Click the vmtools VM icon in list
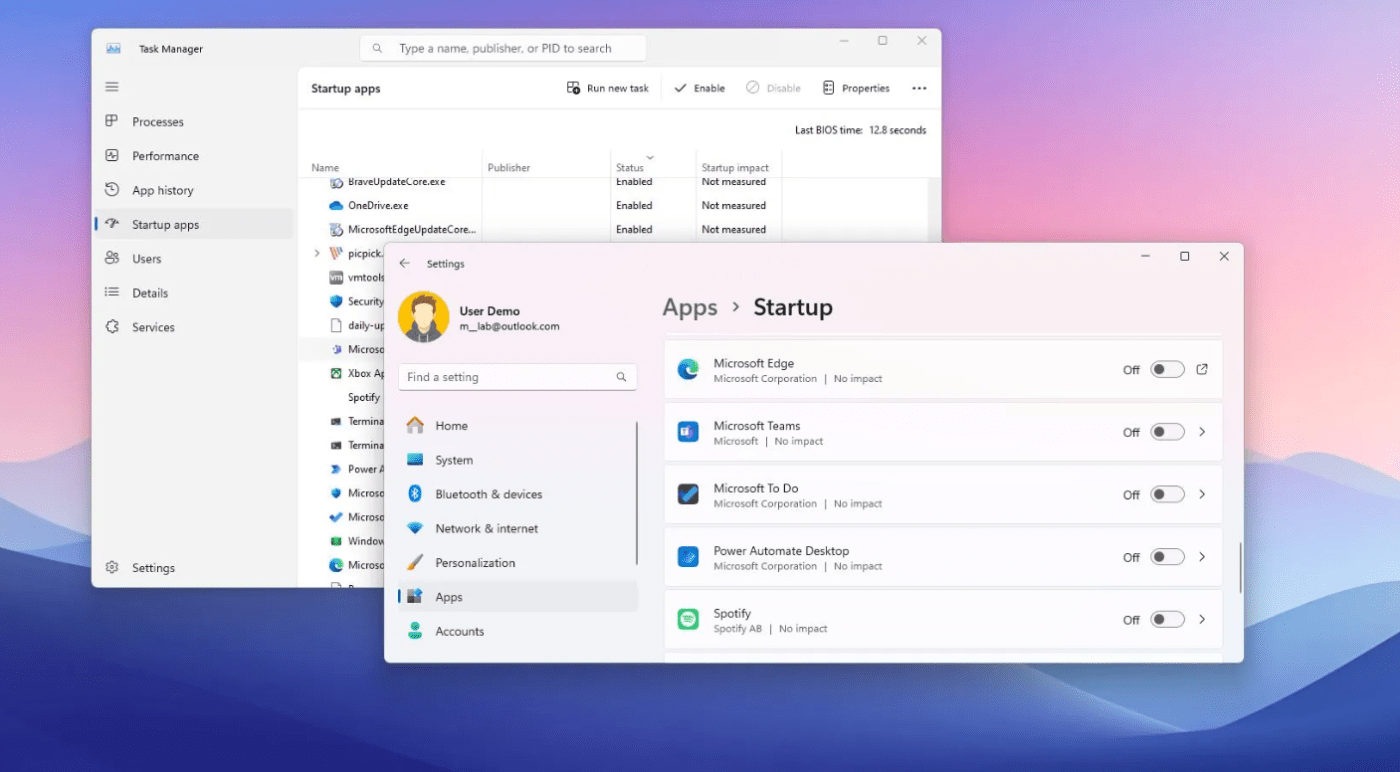Viewport: 1400px width, 772px height. (336, 278)
